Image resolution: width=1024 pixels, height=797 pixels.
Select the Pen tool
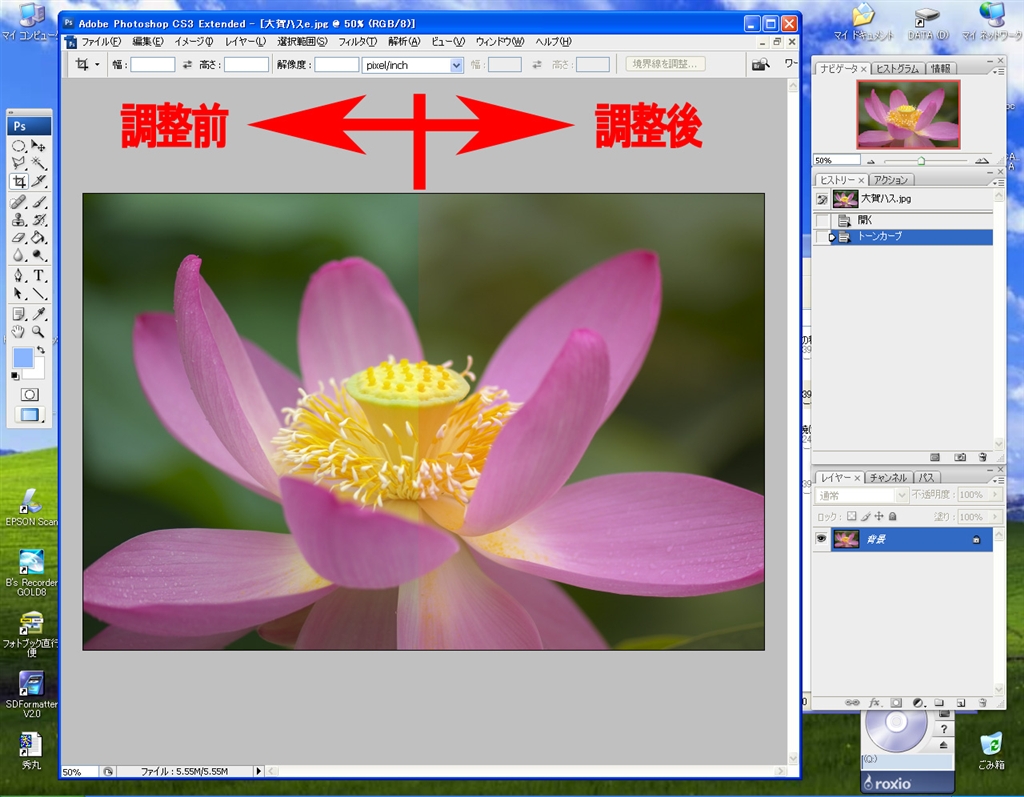(19, 276)
